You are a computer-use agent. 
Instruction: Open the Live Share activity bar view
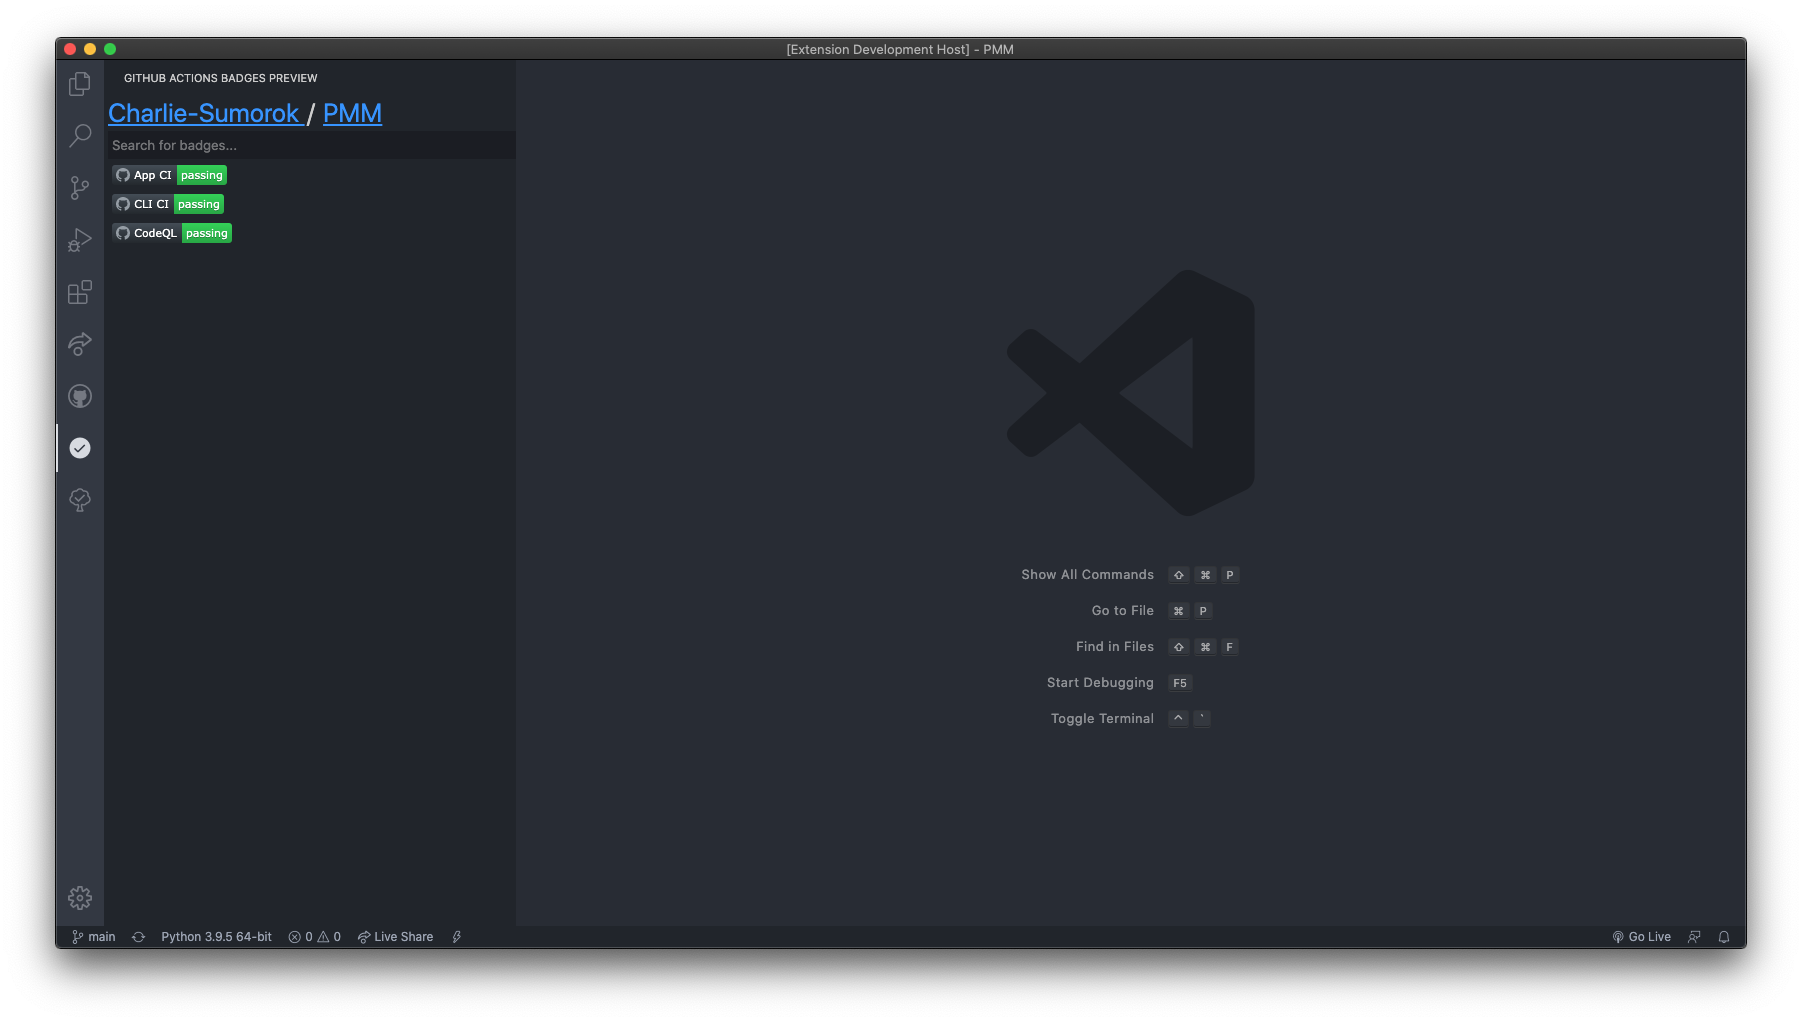(80, 344)
